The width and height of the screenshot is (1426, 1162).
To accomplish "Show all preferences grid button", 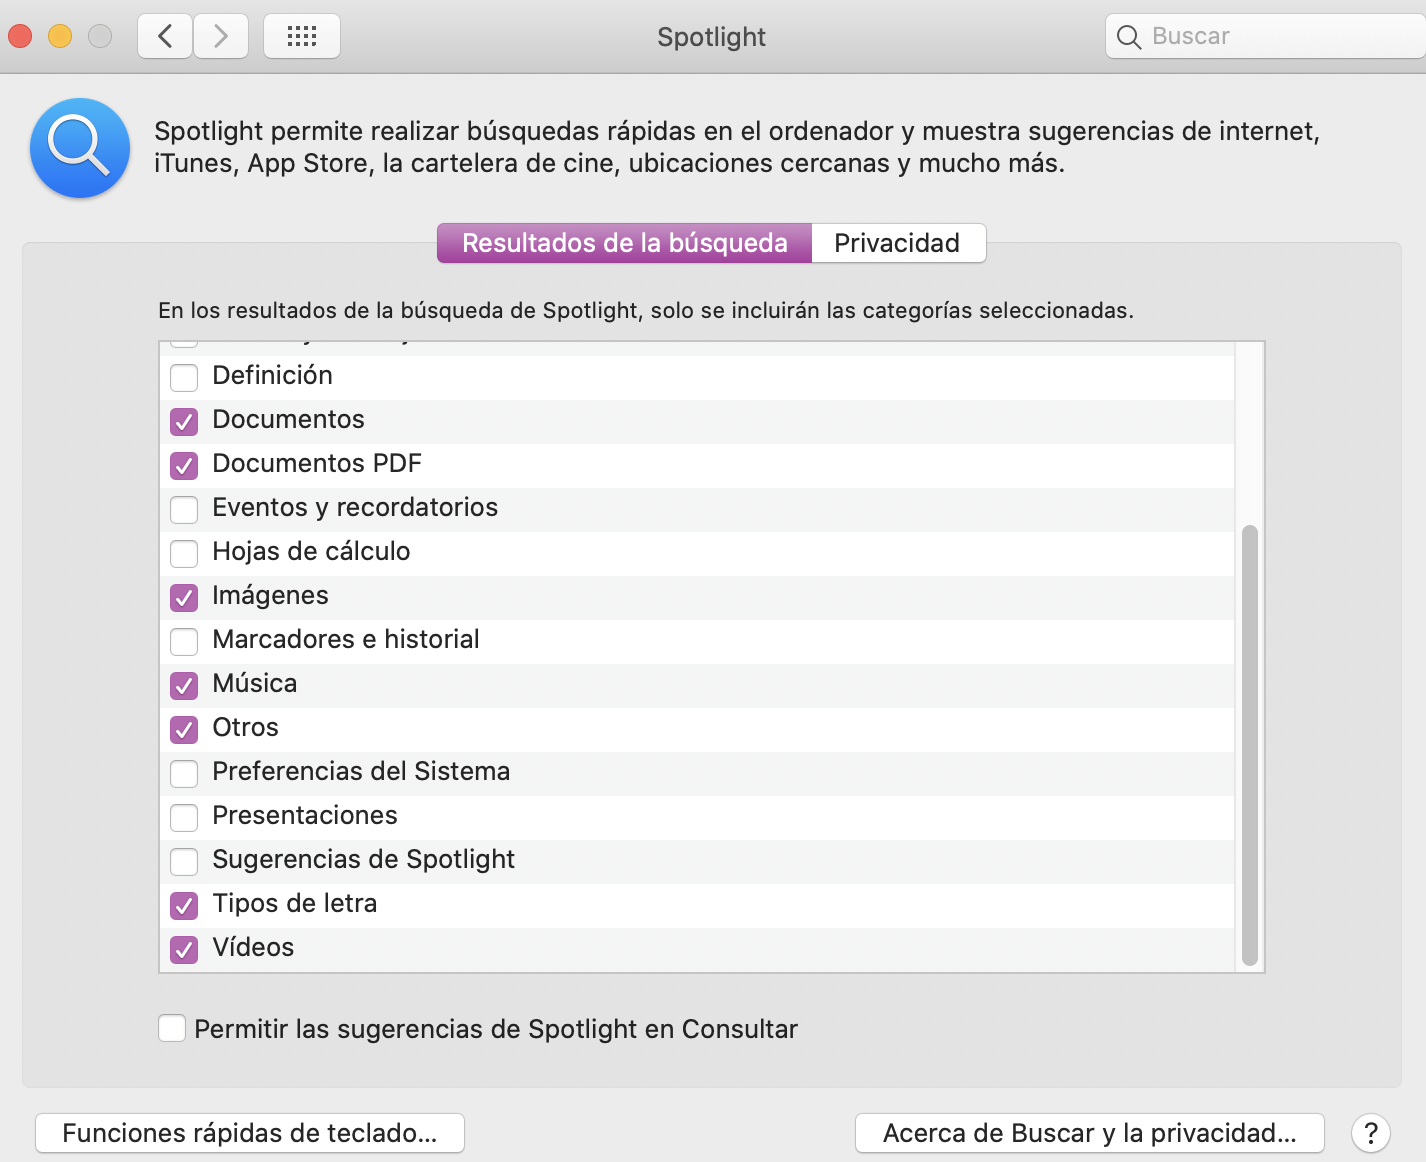I will [x=301, y=37].
